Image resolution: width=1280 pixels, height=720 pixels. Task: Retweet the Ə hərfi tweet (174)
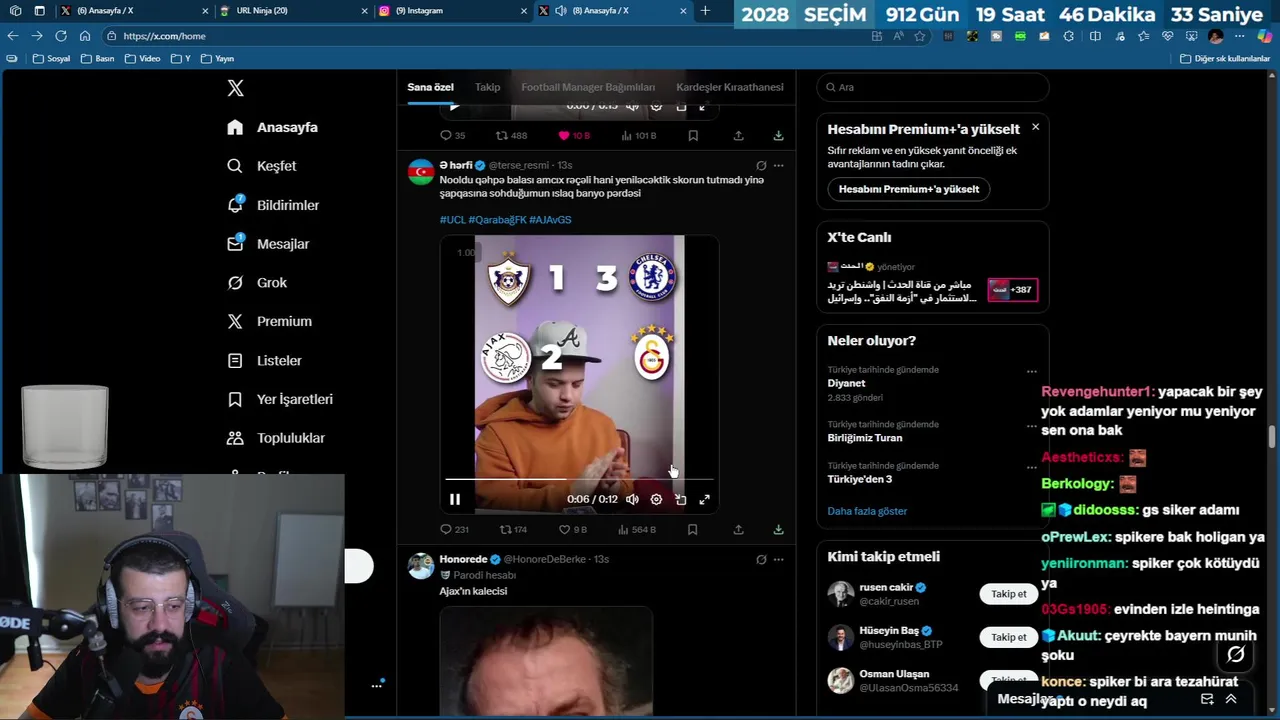pyautogui.click(x=512, y=529)
